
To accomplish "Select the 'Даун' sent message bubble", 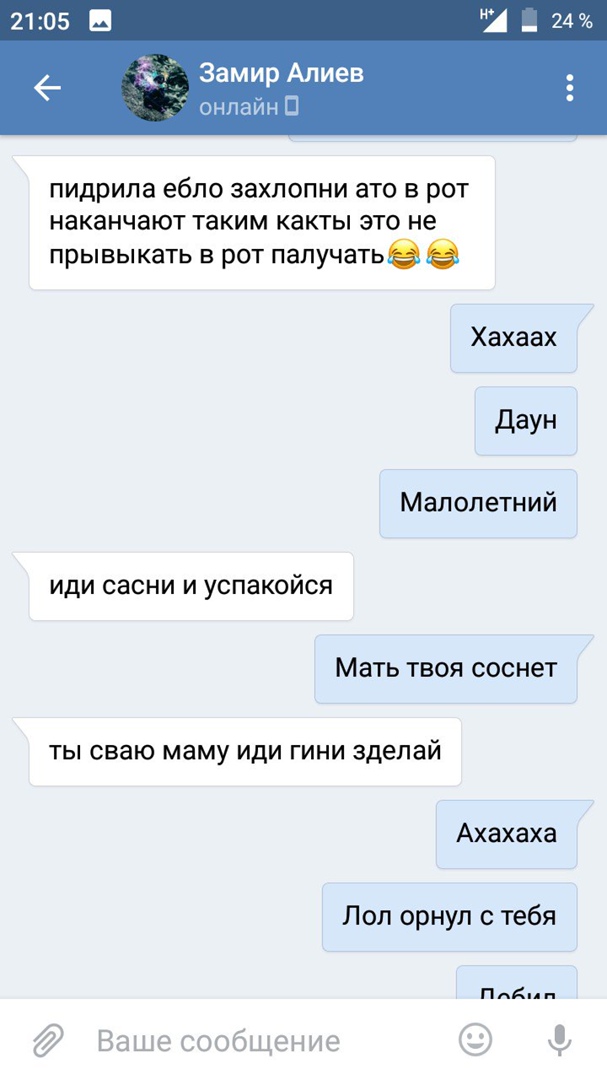I will tap(526, 421).
